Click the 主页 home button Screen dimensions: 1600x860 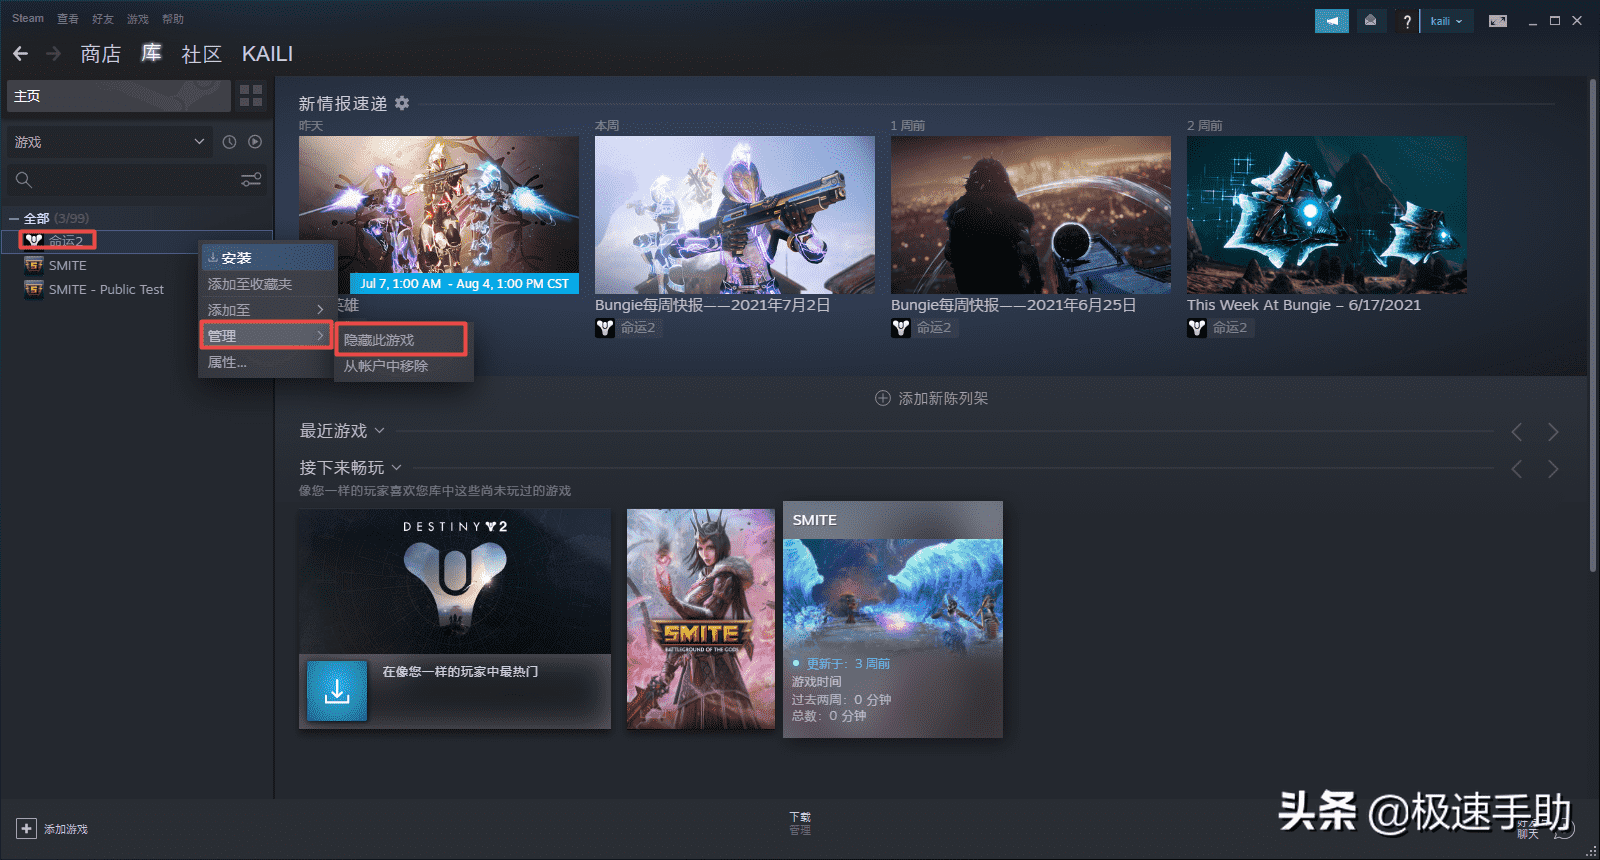pos(119,96)
